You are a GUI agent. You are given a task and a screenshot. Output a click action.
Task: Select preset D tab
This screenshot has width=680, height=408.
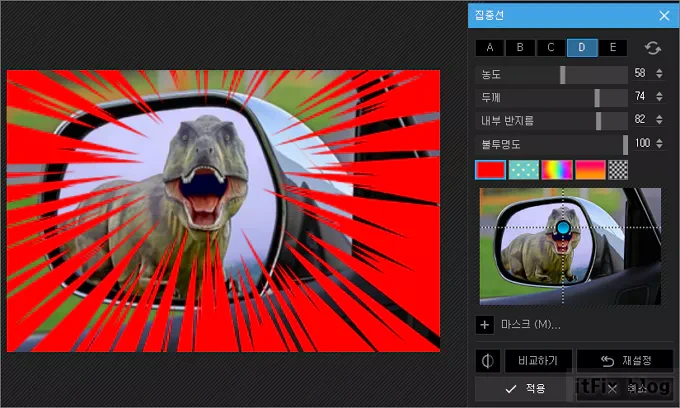tap(582, 48)
